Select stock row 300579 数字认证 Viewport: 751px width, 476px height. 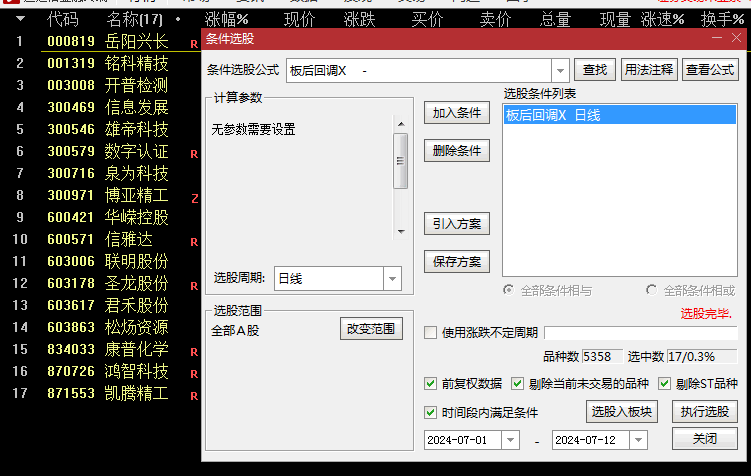pyautogui.click(x=106, y=151)
